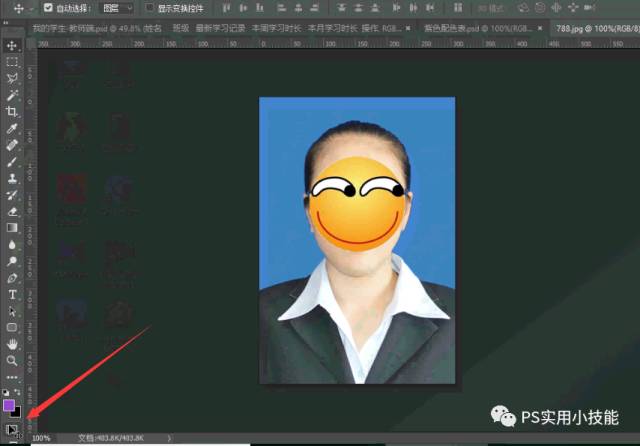Align horizontal centers in options bar
The image size is (640, 446).
pyautogui.click(x=298, y=8)
